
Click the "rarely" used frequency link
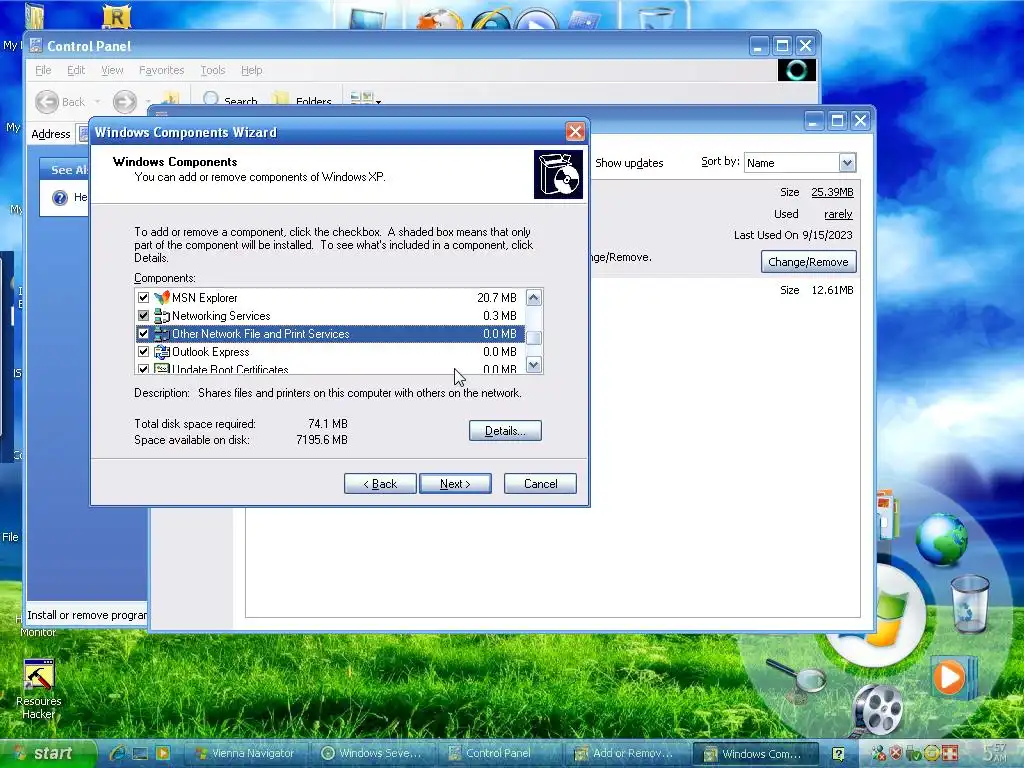(x=838, y=214)
